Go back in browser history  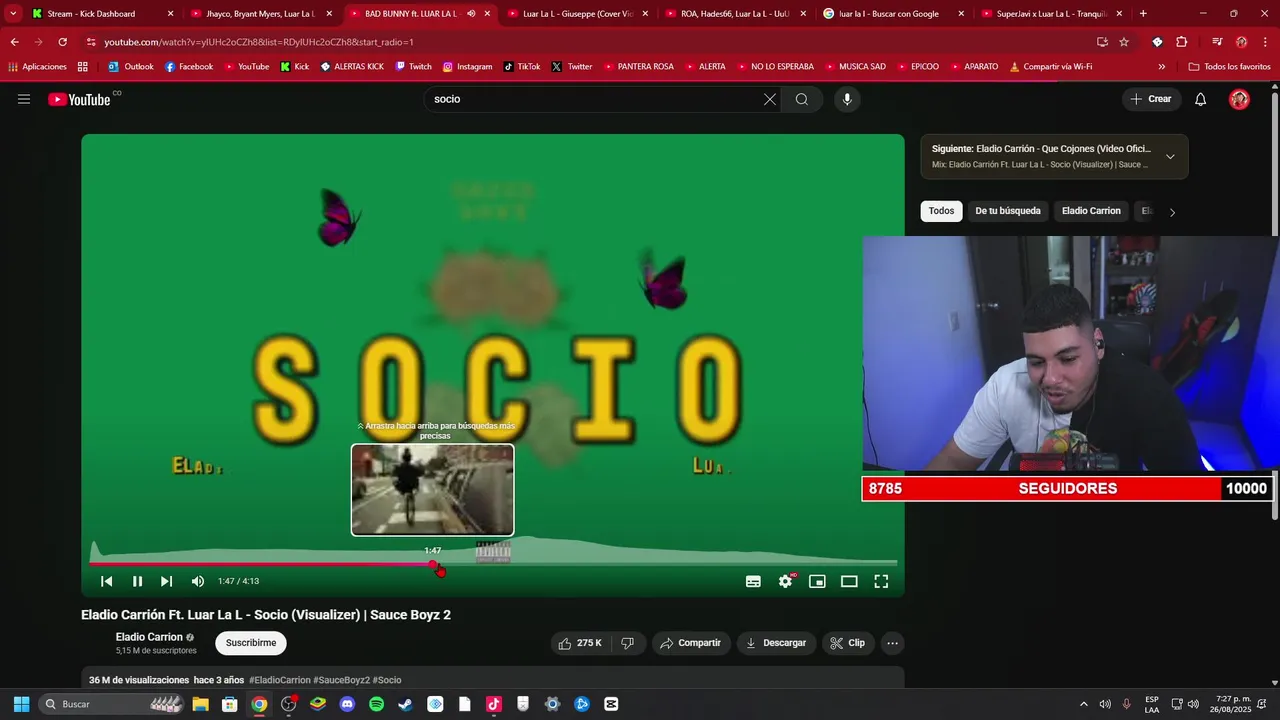point(14,42)
